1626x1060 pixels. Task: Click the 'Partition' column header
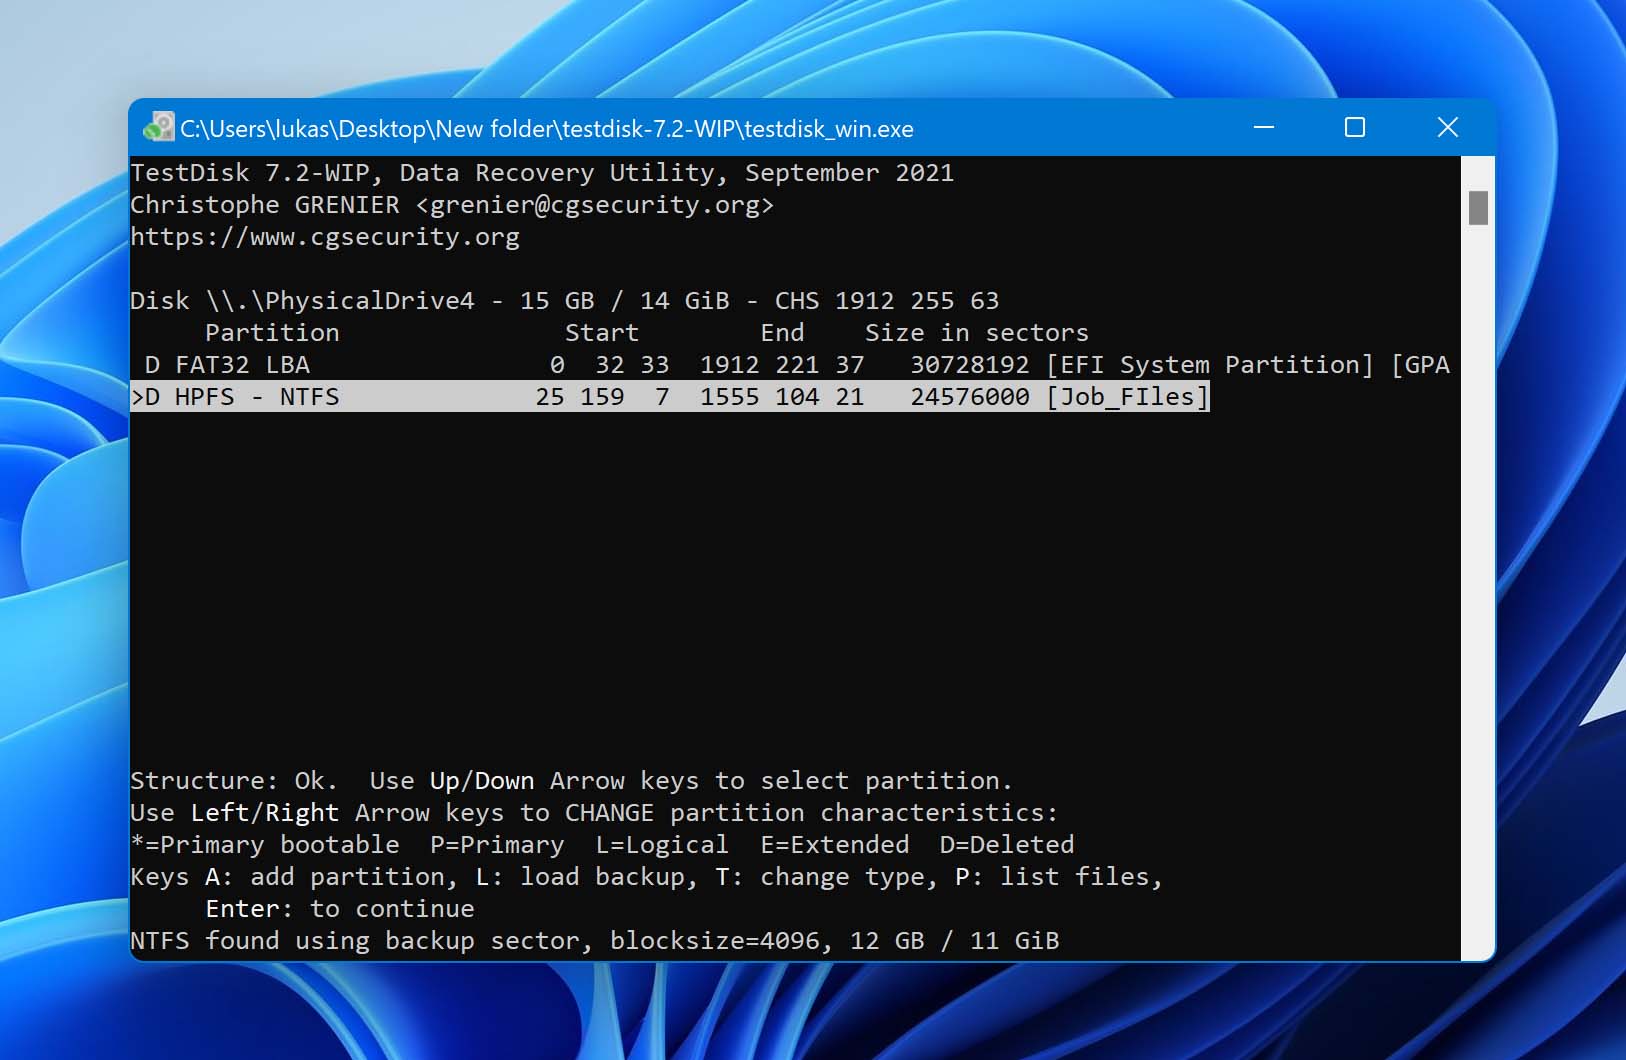click(x=272, y=333)
